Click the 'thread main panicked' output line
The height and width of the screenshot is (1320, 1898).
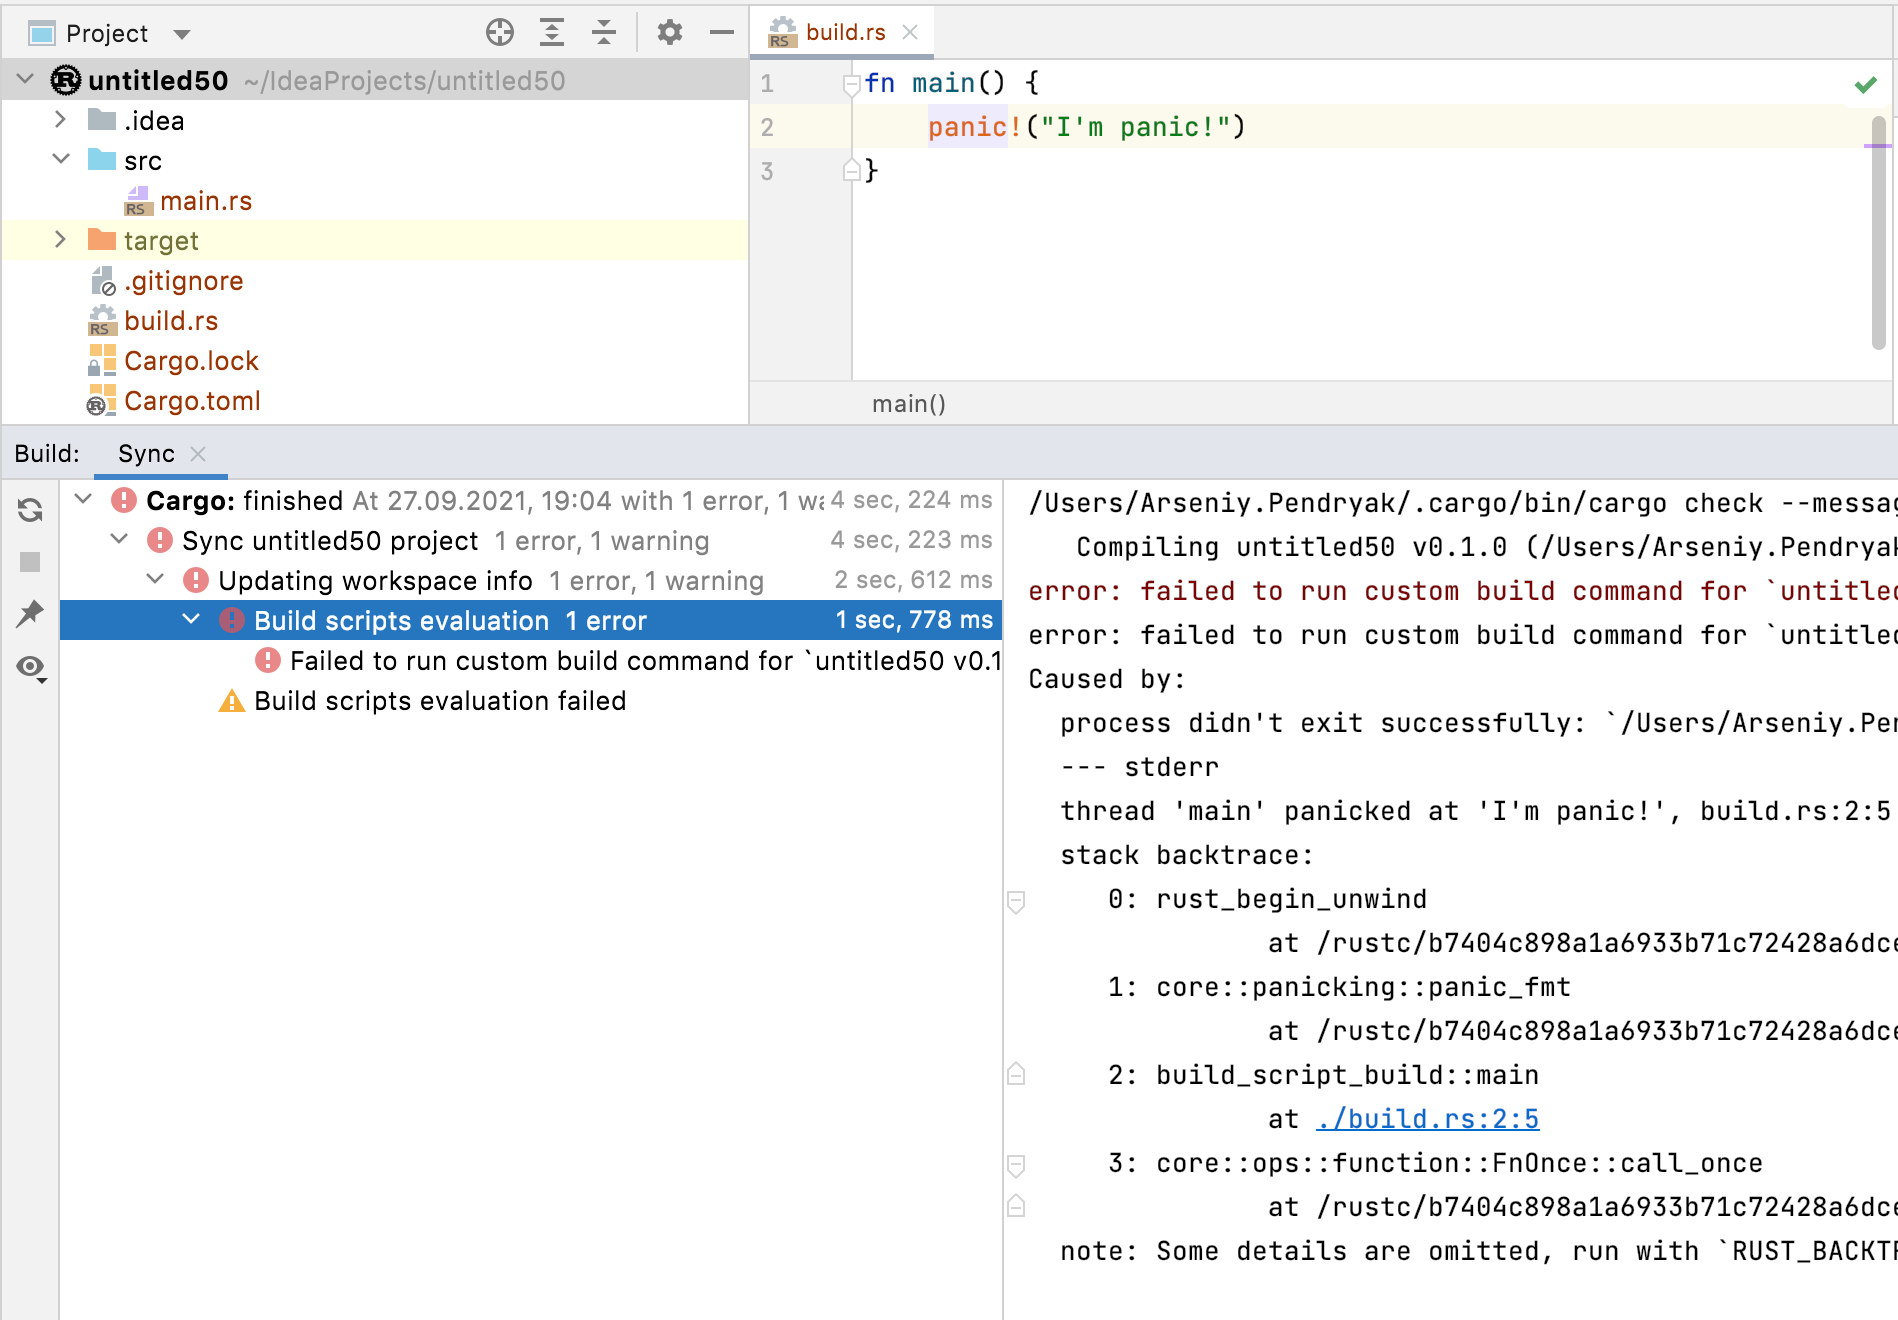(x=1475, y=811)
